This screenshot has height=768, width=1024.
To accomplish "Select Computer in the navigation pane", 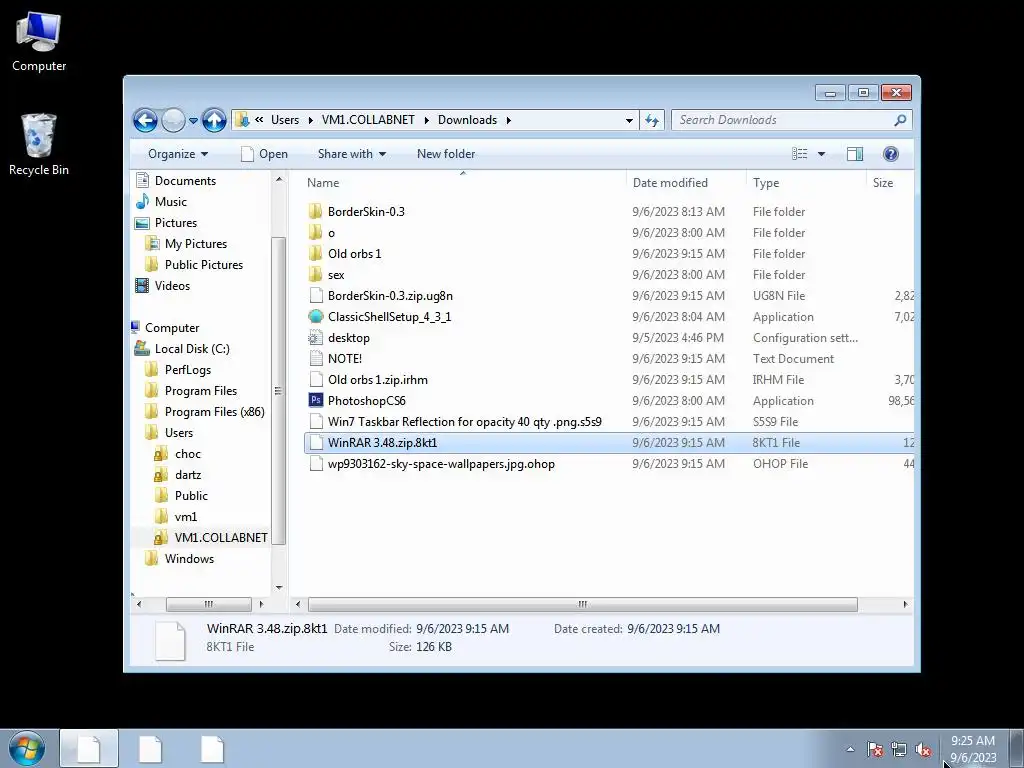I will (x=172, y=328).
